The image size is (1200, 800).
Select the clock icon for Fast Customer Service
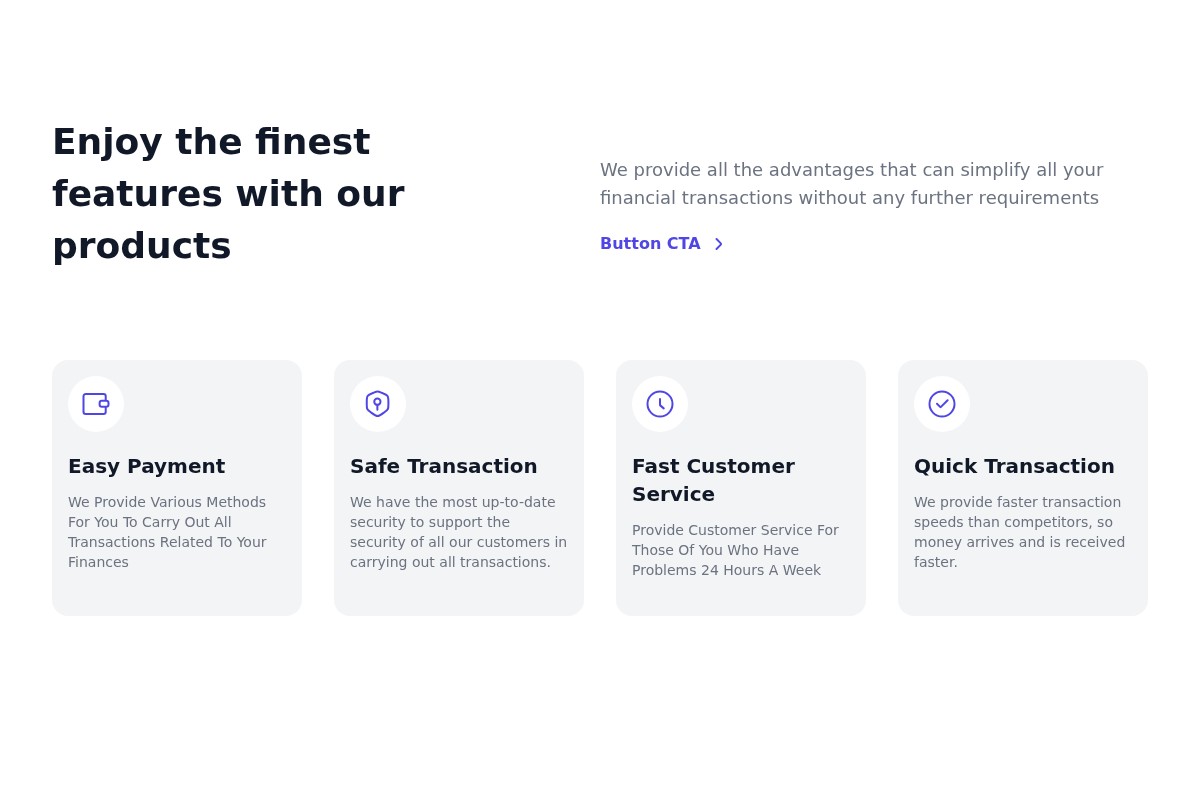[660, 404]
